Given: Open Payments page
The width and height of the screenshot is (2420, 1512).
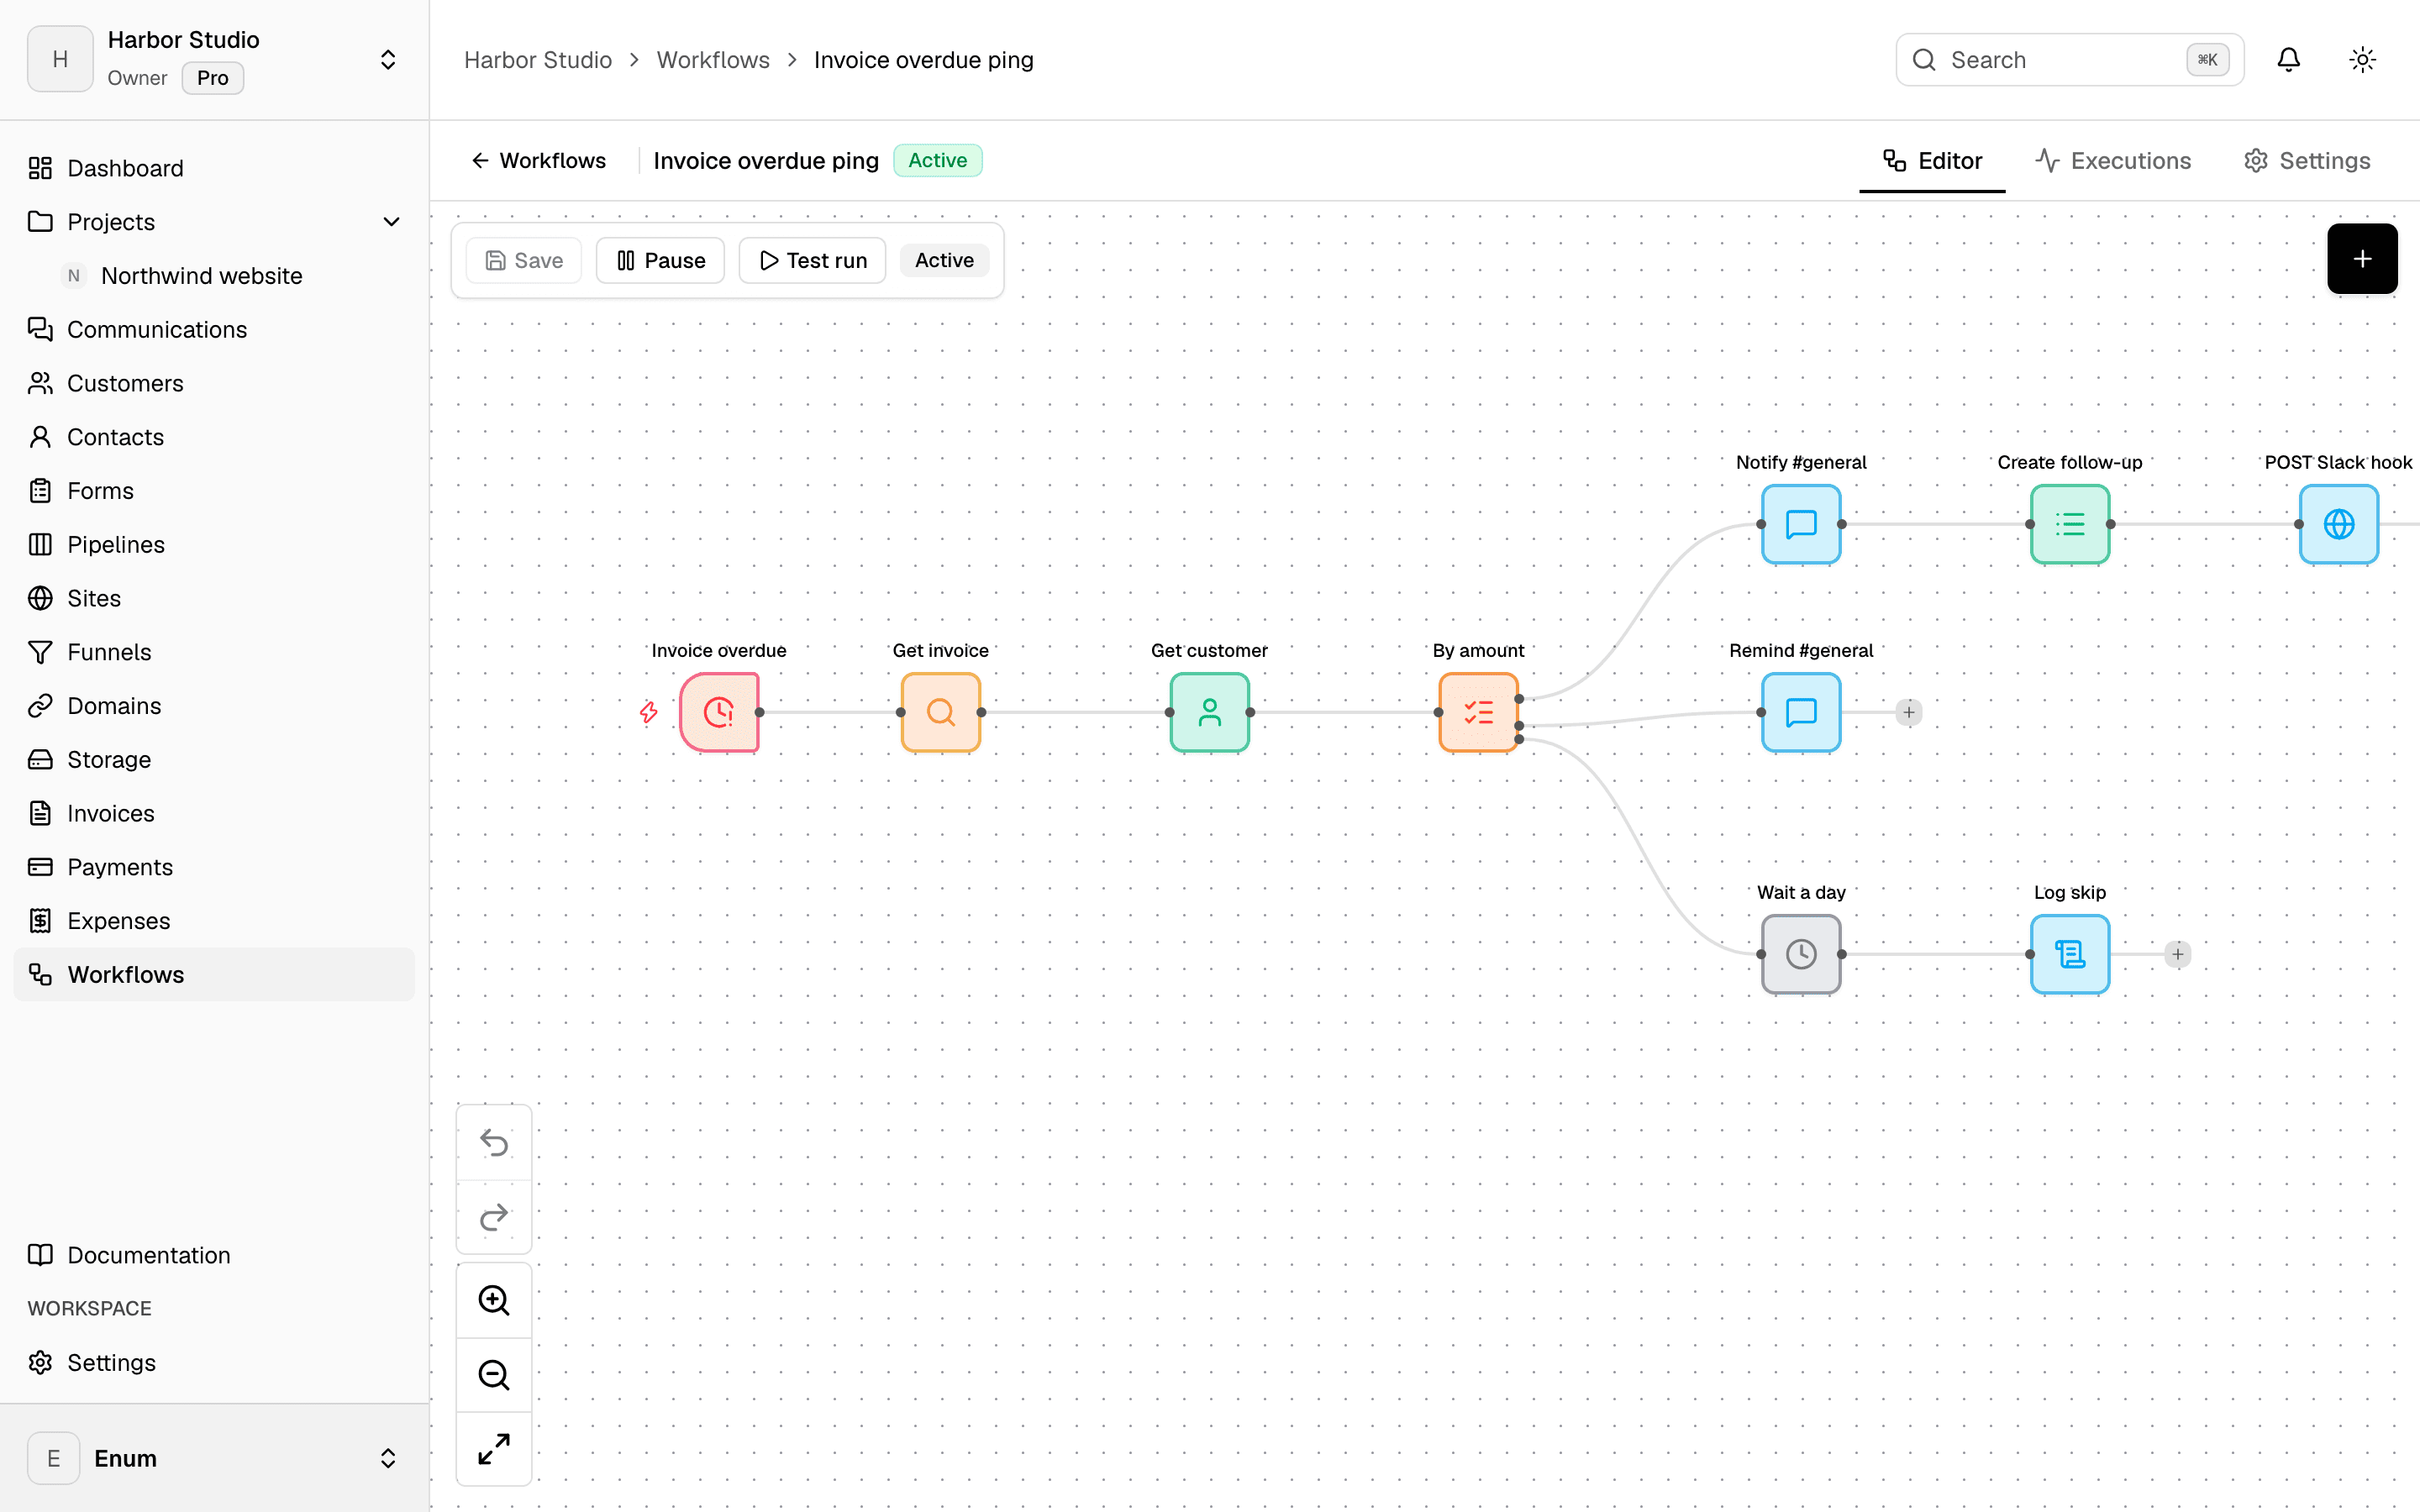Looking at the screenshot, I should point(214,867).
